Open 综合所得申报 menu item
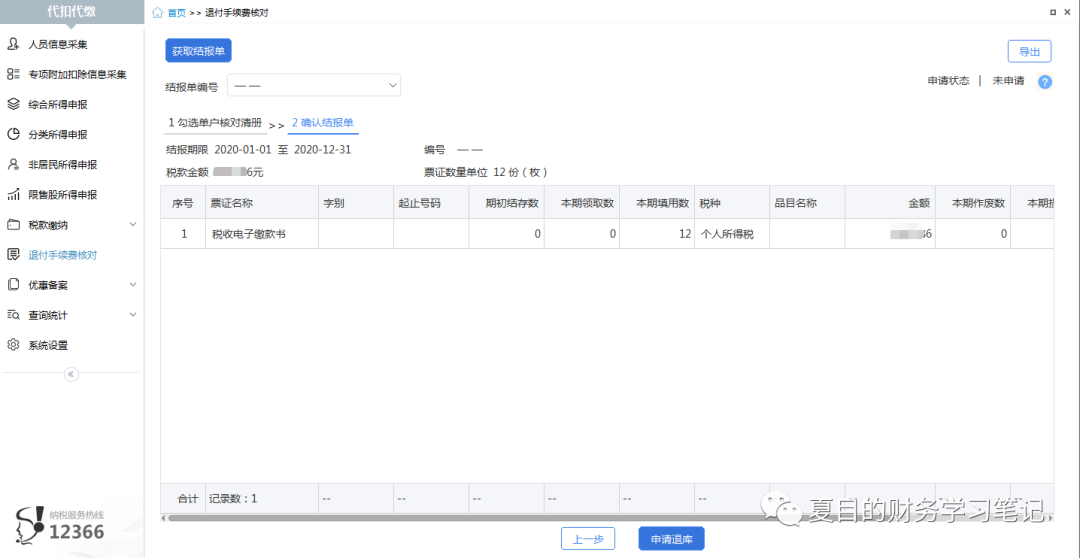 click(58, 105)
